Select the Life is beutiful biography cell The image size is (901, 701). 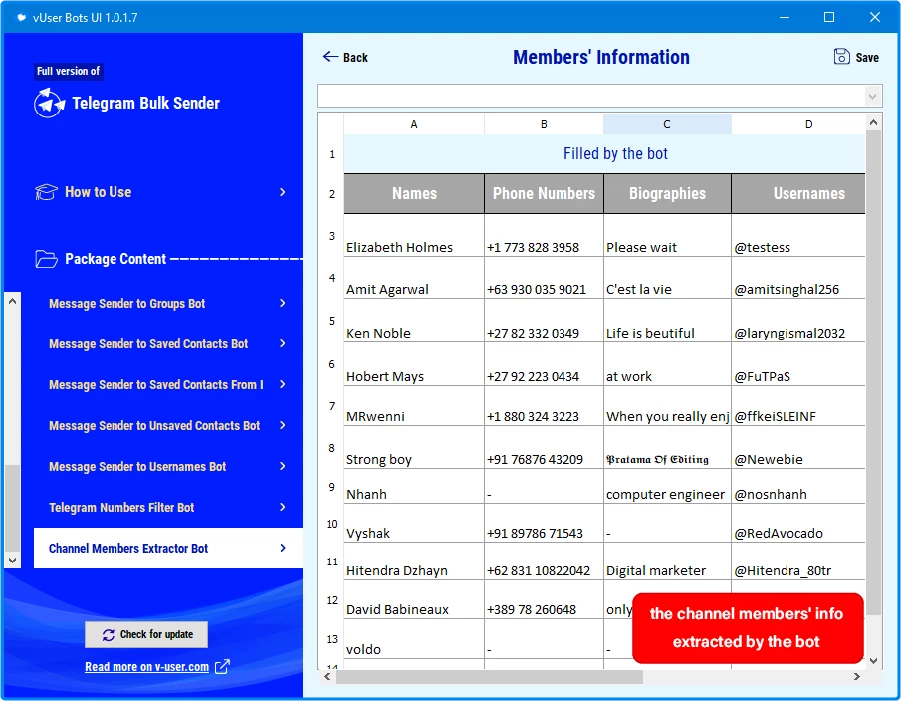(667, 321)
